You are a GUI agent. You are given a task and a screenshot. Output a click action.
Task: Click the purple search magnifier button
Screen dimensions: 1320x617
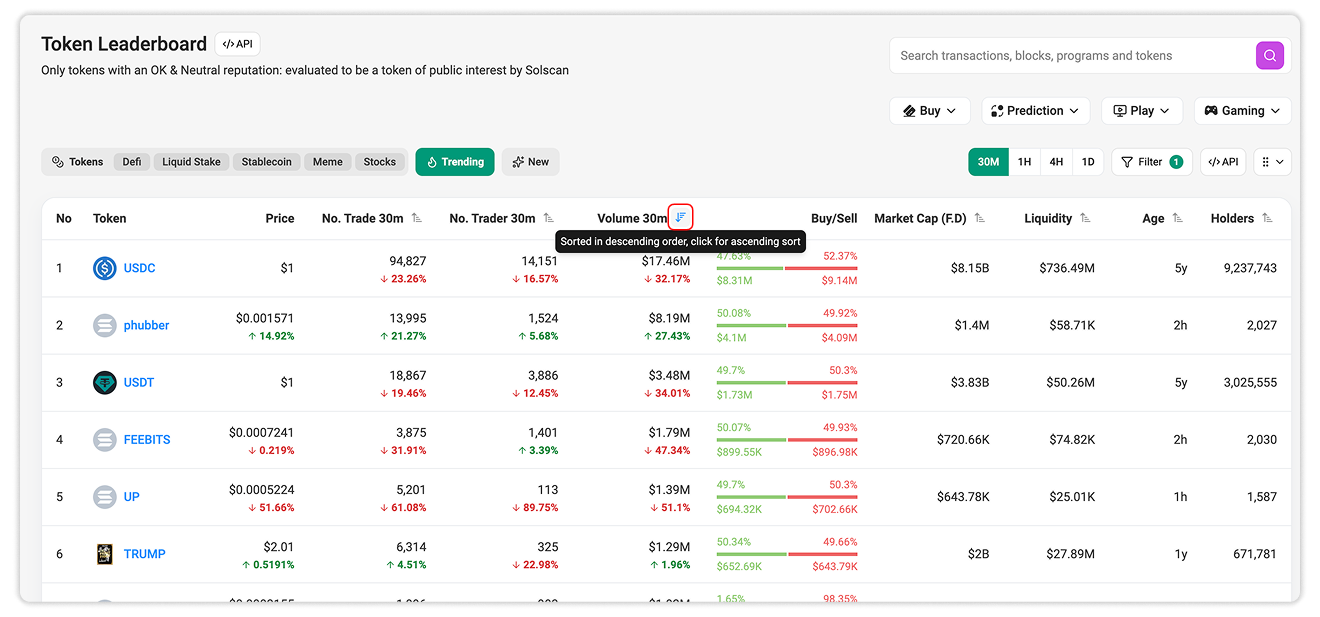click(1269, 56)
